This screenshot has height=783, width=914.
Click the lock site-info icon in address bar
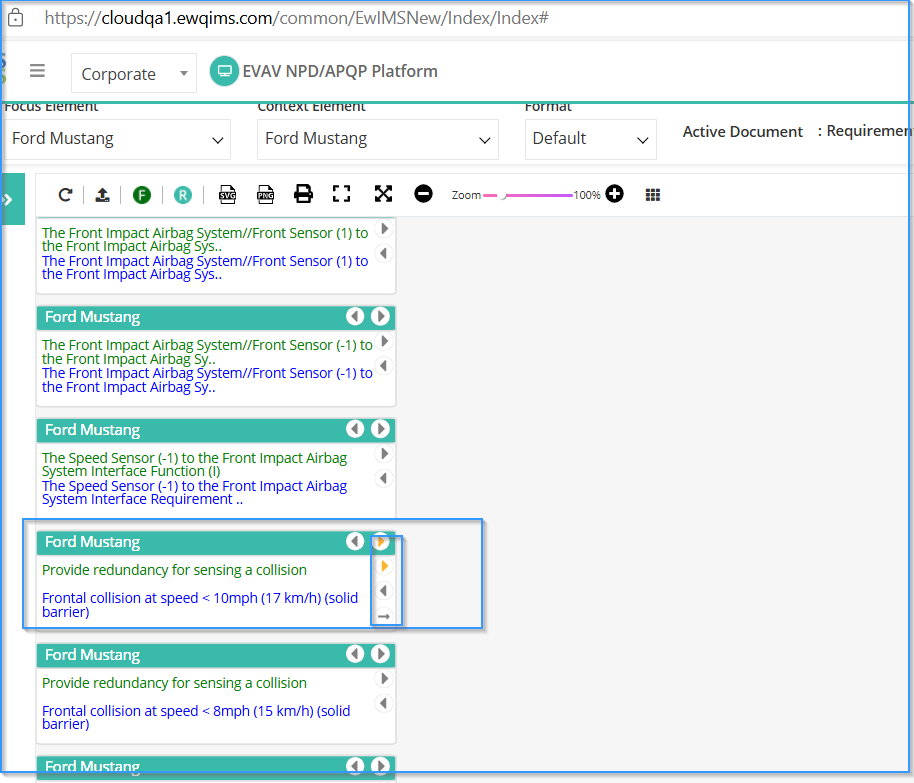[x=16, y=17]
